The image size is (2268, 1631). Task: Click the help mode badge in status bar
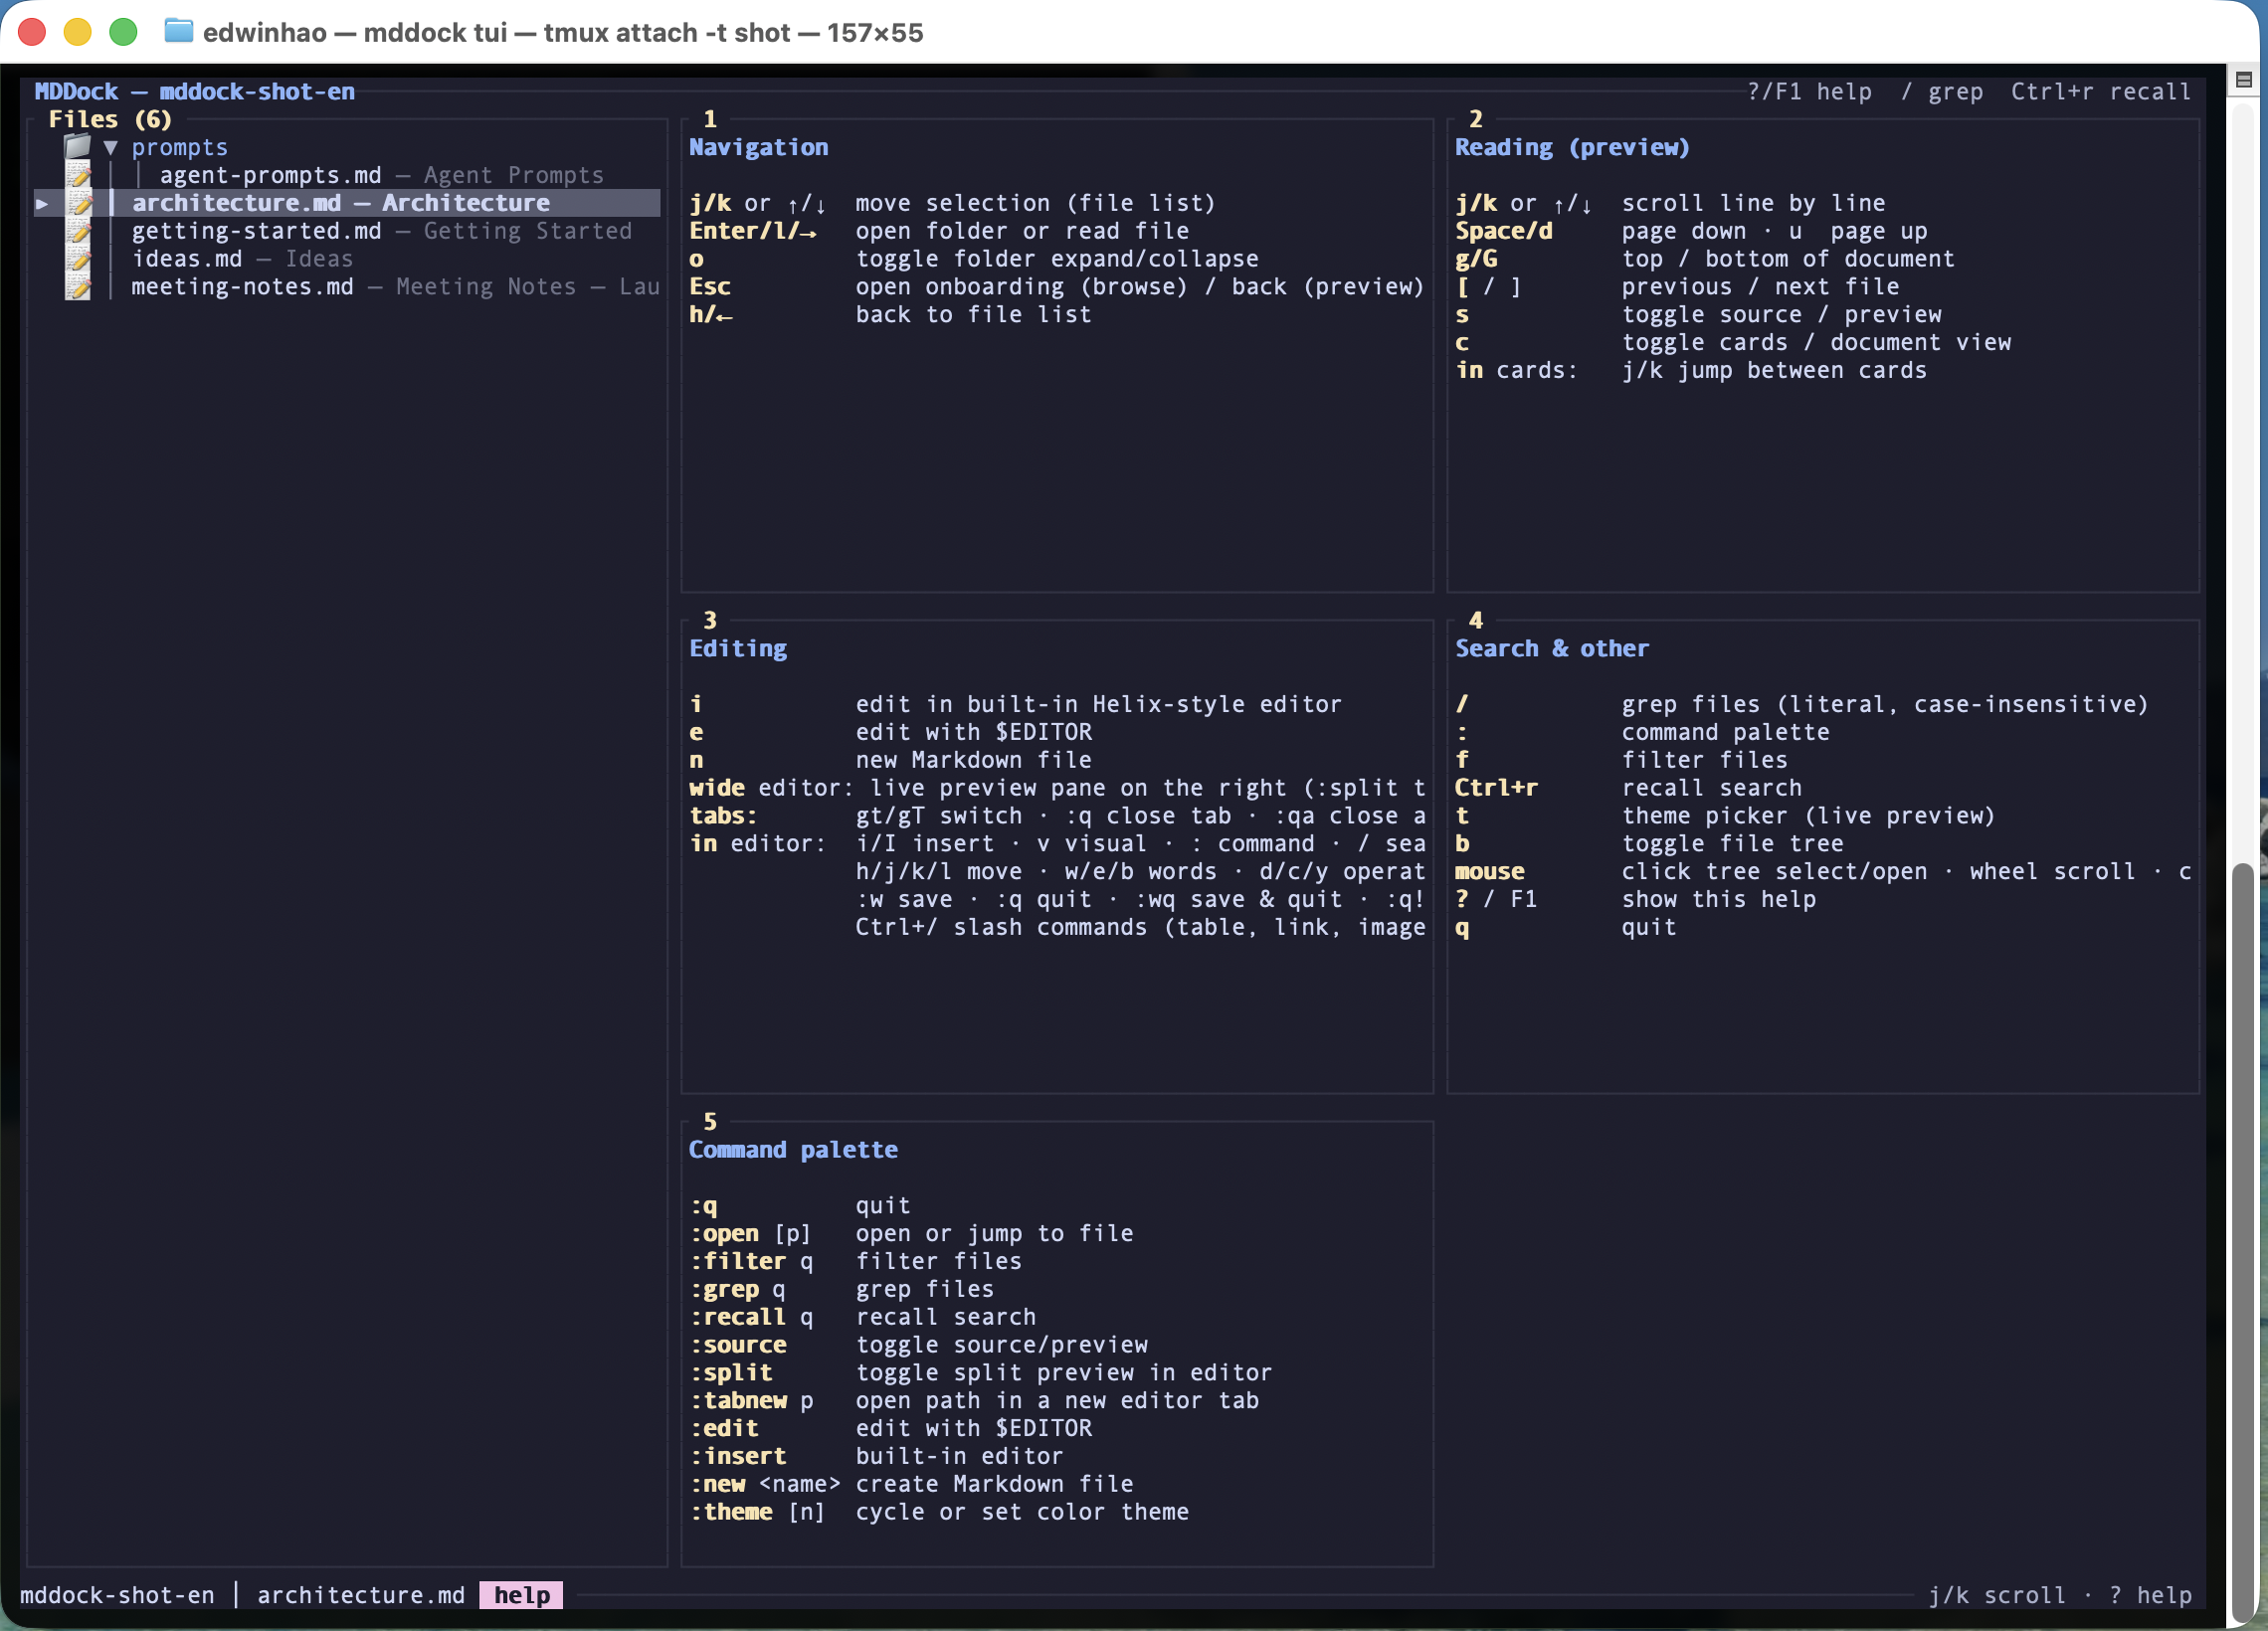[521, 1595]
